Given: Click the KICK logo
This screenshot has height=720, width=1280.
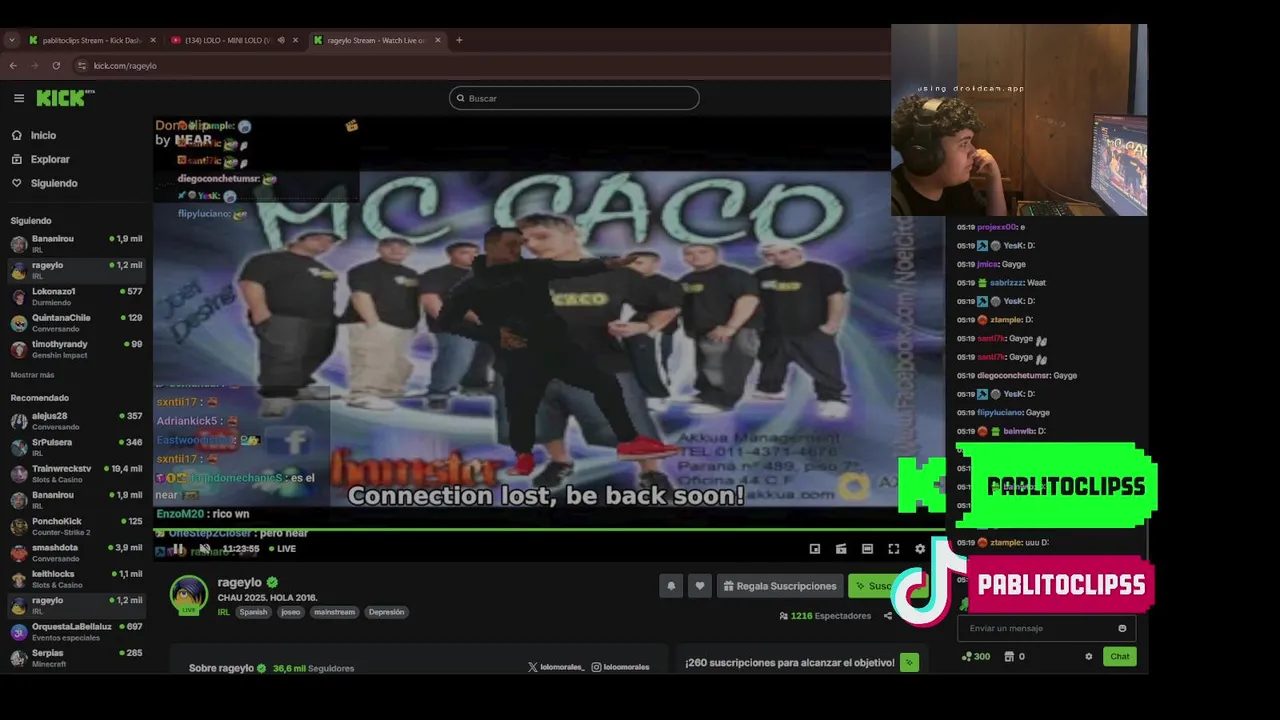Looking at the screenshot, I should pyautogui.click(x=64, y=98).
